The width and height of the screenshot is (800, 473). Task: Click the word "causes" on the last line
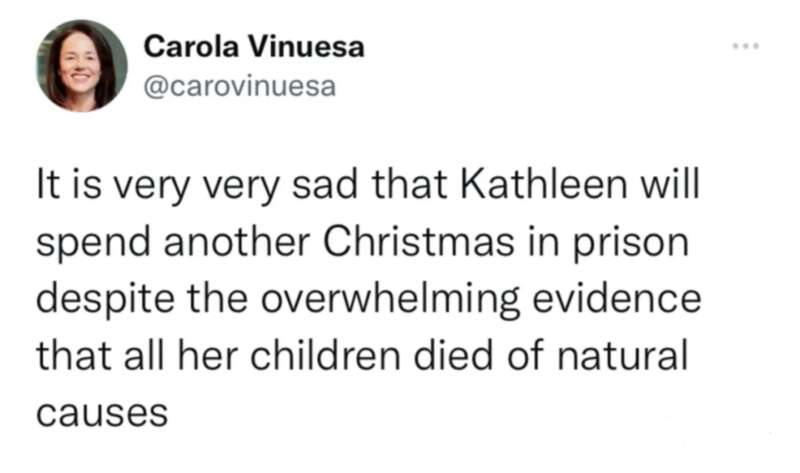[x=100, y=410]
